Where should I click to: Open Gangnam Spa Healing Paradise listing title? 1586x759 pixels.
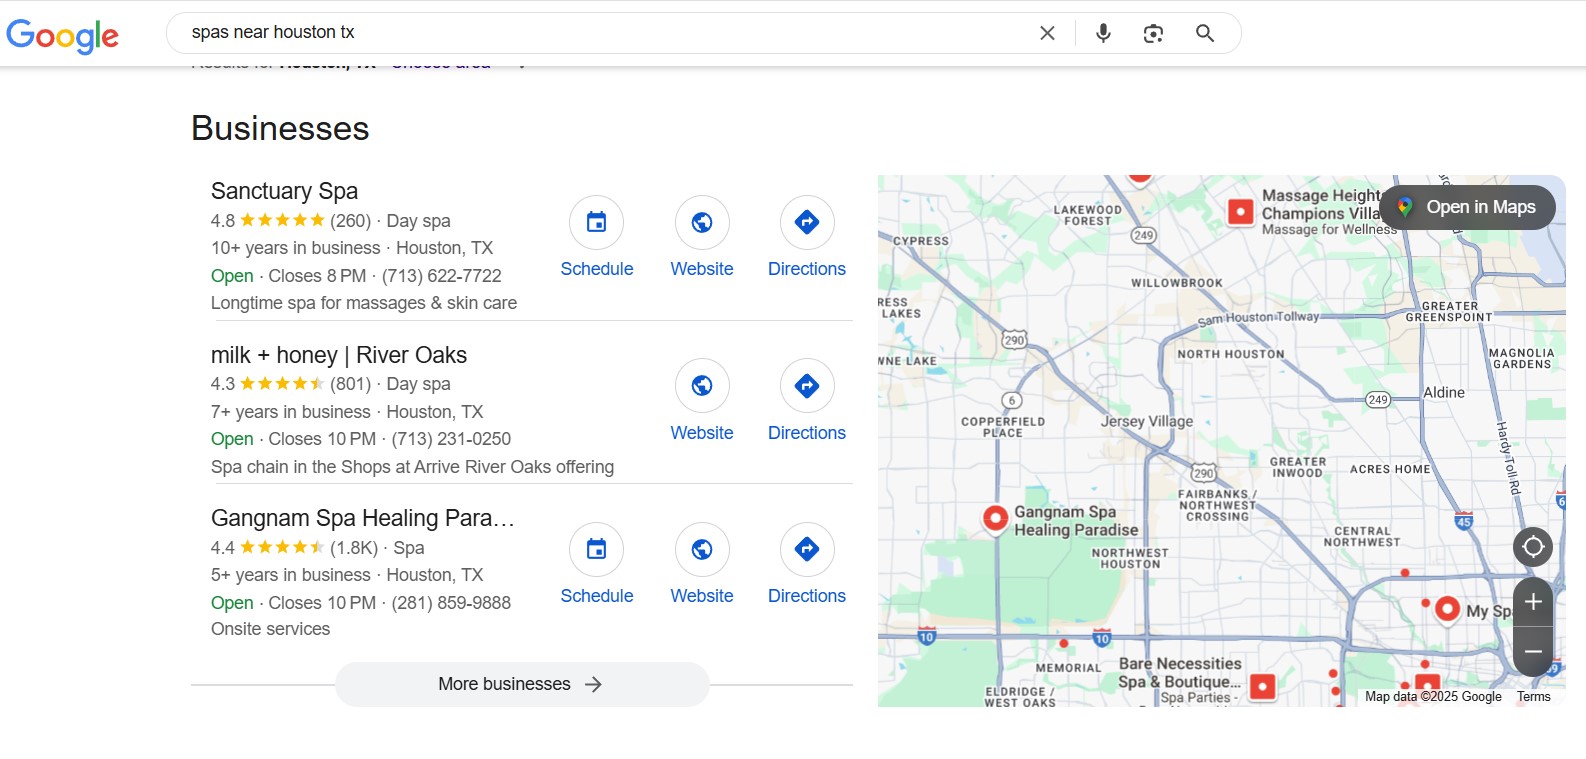pyautogui.click(x=362, y=518)
